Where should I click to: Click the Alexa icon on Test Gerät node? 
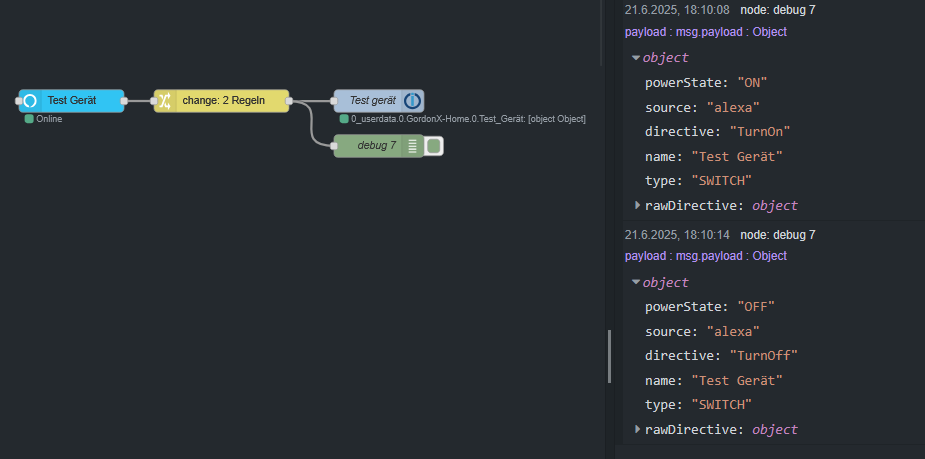[30, 100]
